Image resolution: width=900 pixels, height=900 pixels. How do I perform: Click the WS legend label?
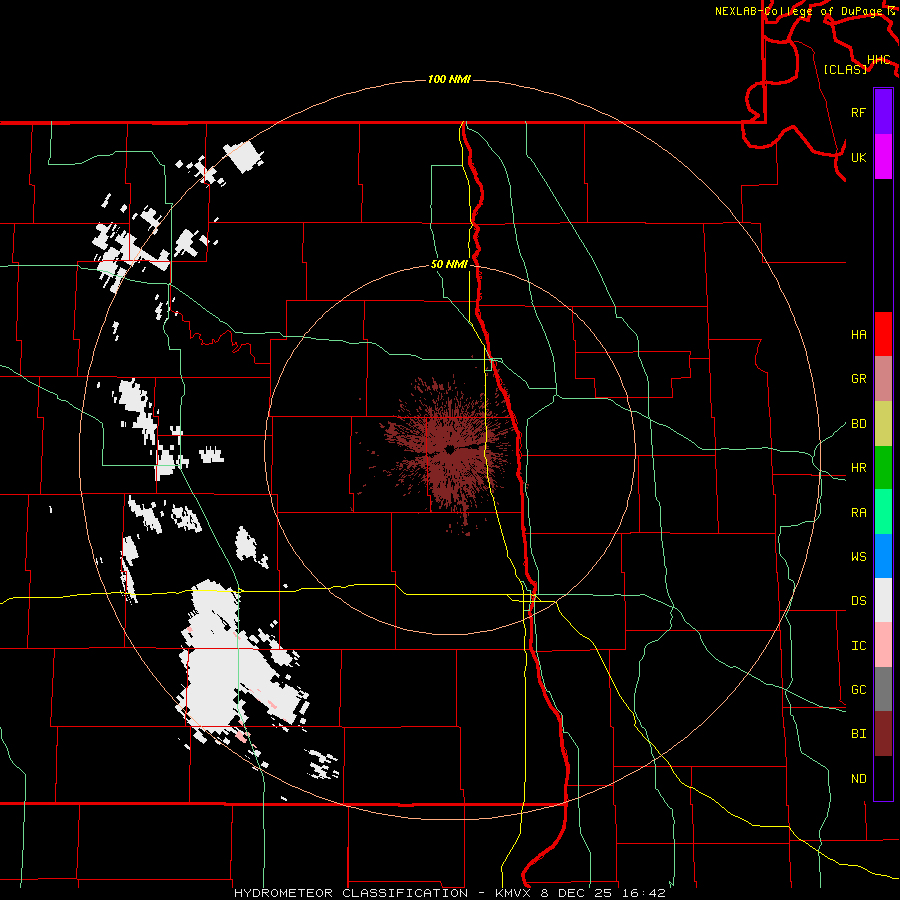[858, 557]
